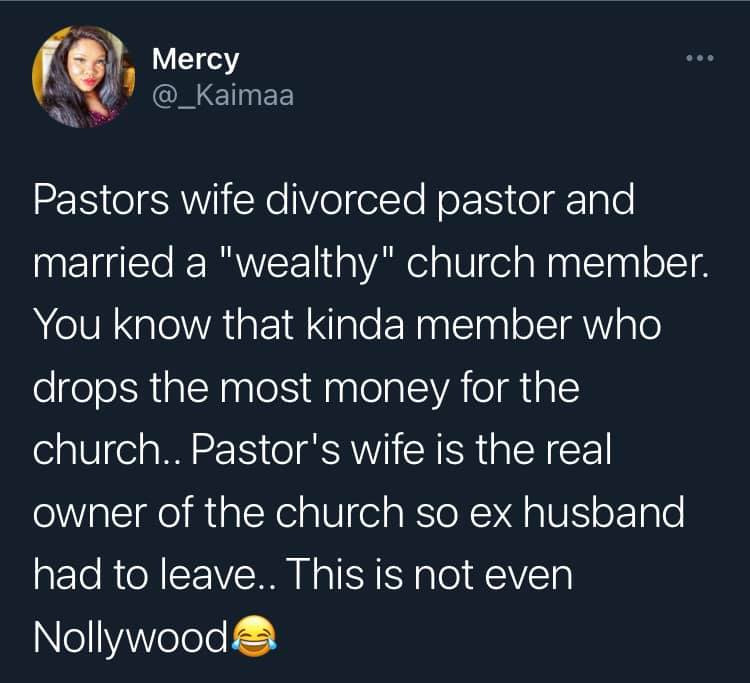Open the three-dot more options menu

[700, 58]
